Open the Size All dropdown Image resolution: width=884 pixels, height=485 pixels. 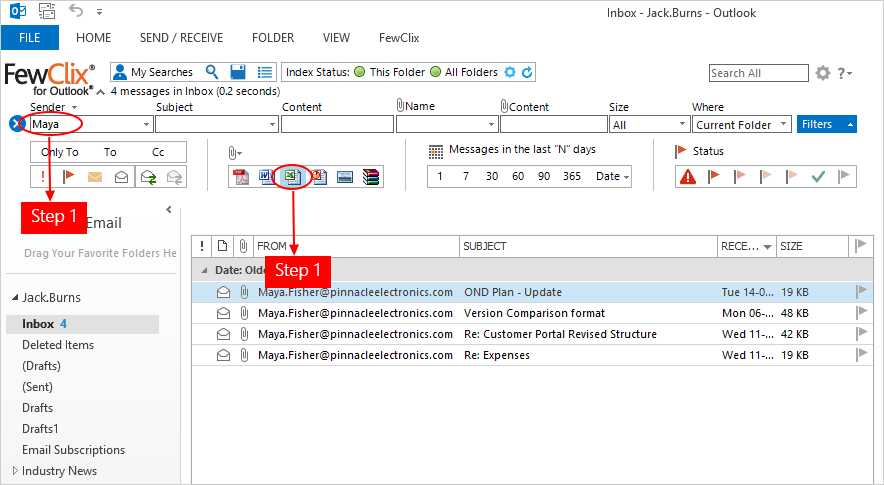tap(682, 124)
